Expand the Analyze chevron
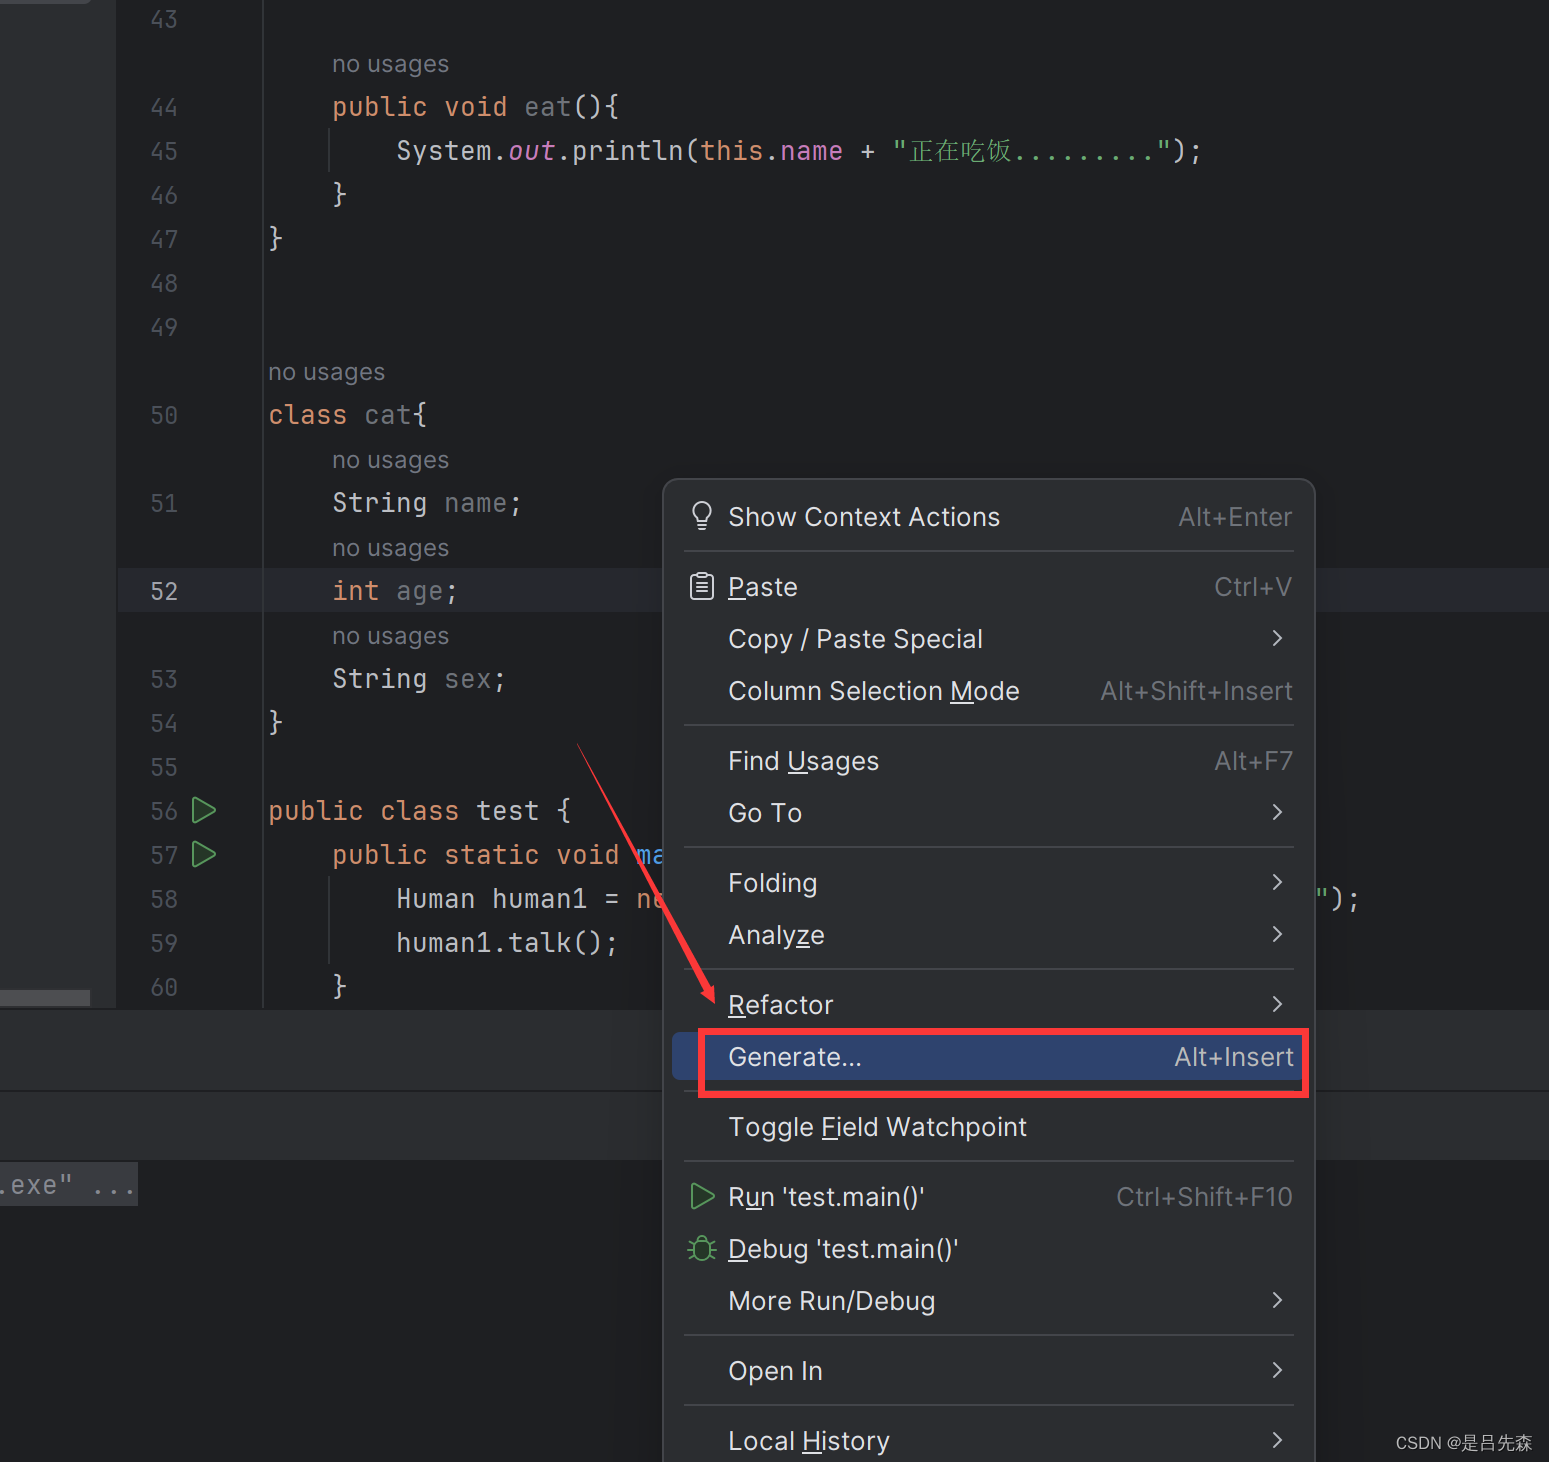The image size is (1549, 1462). coord(1277,934)
